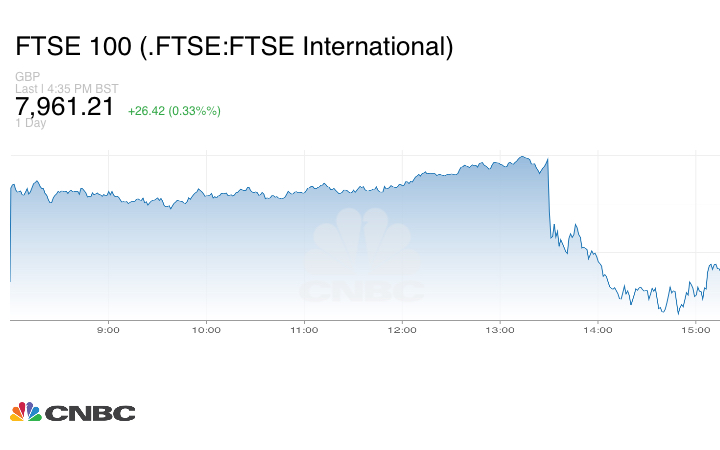Click the 15:00 time axis label
The height and width of the screenshot is (450, 720).
(695, 329)
